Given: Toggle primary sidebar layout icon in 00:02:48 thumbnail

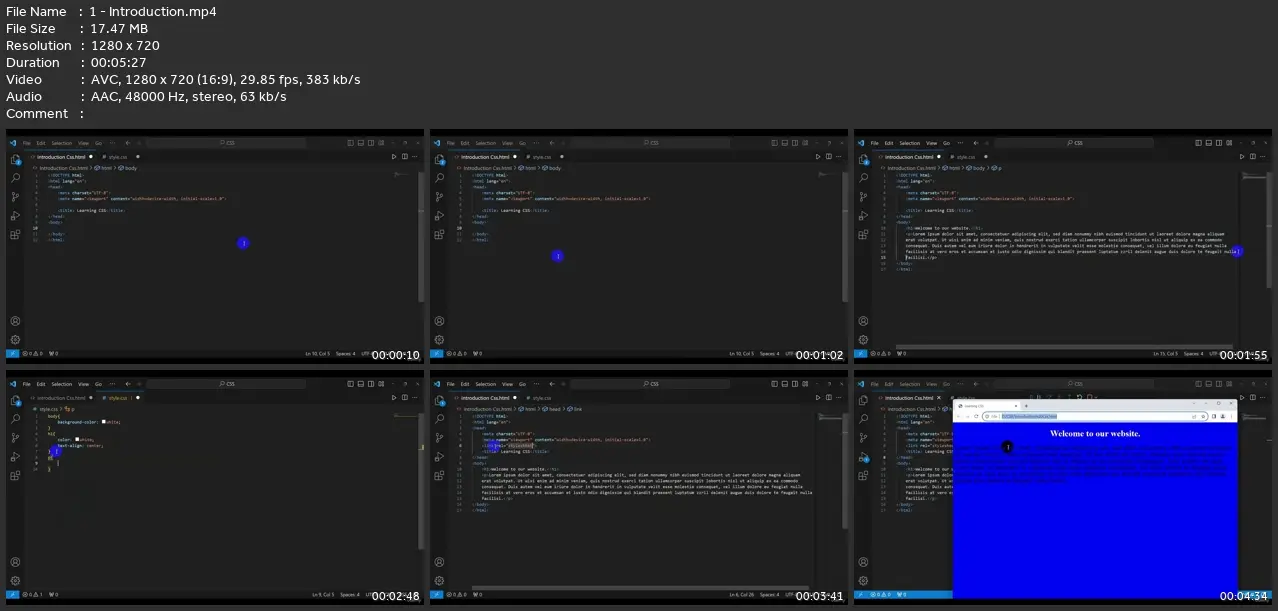Looking at the screenshot, I should (x=350, y=384).
